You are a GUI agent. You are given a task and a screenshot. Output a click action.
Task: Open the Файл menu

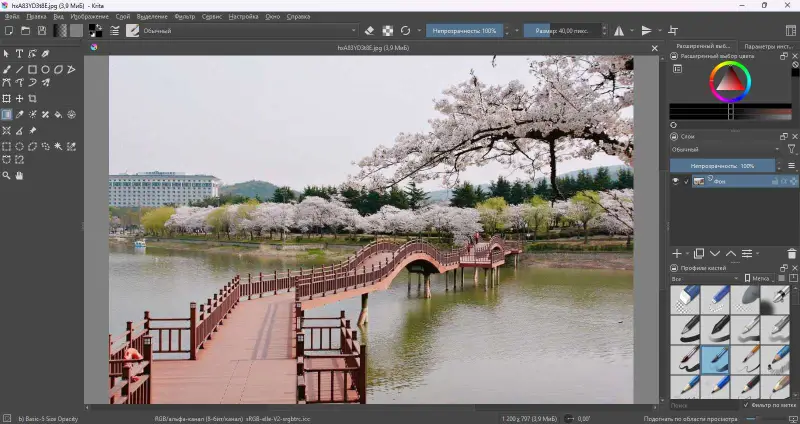(x=12, y=16)
